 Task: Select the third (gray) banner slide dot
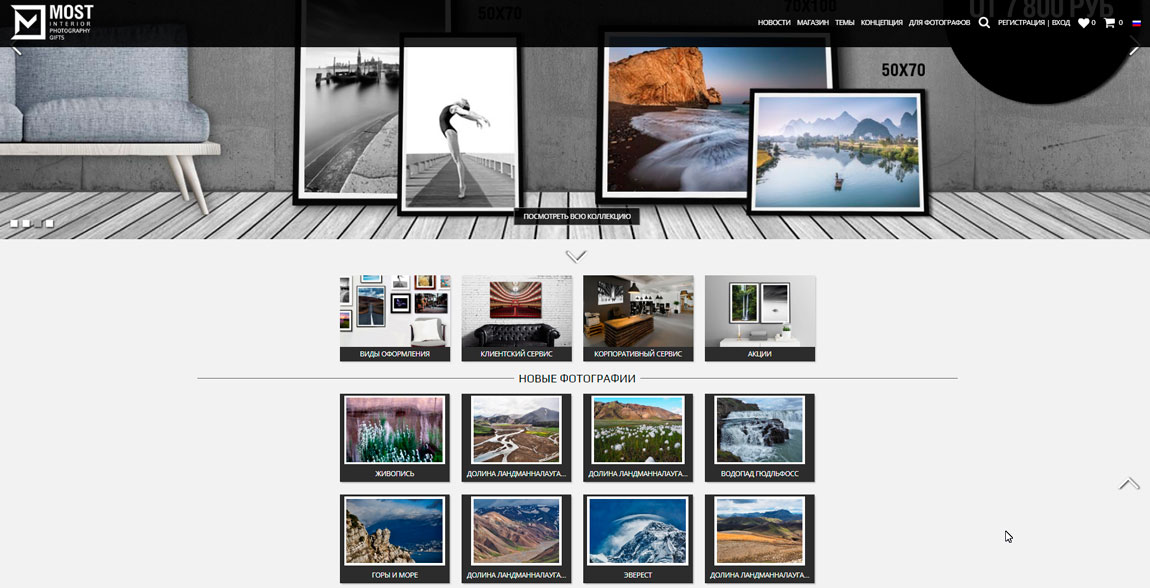click(37, 224)
